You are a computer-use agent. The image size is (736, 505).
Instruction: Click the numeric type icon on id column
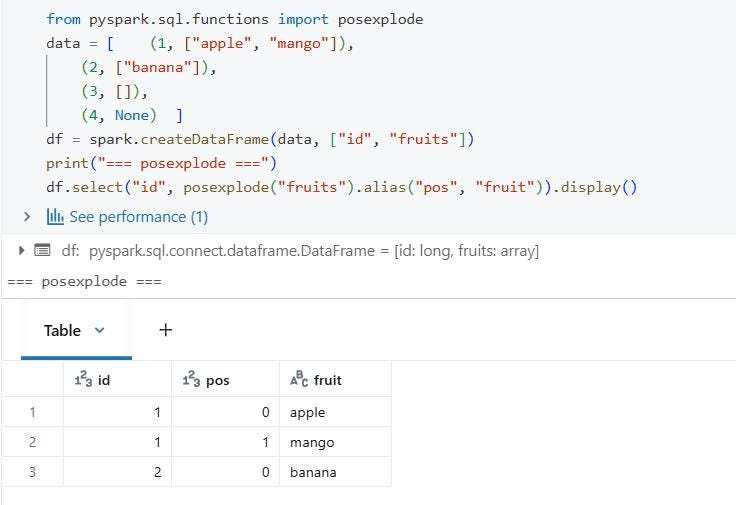coord(84,379)
